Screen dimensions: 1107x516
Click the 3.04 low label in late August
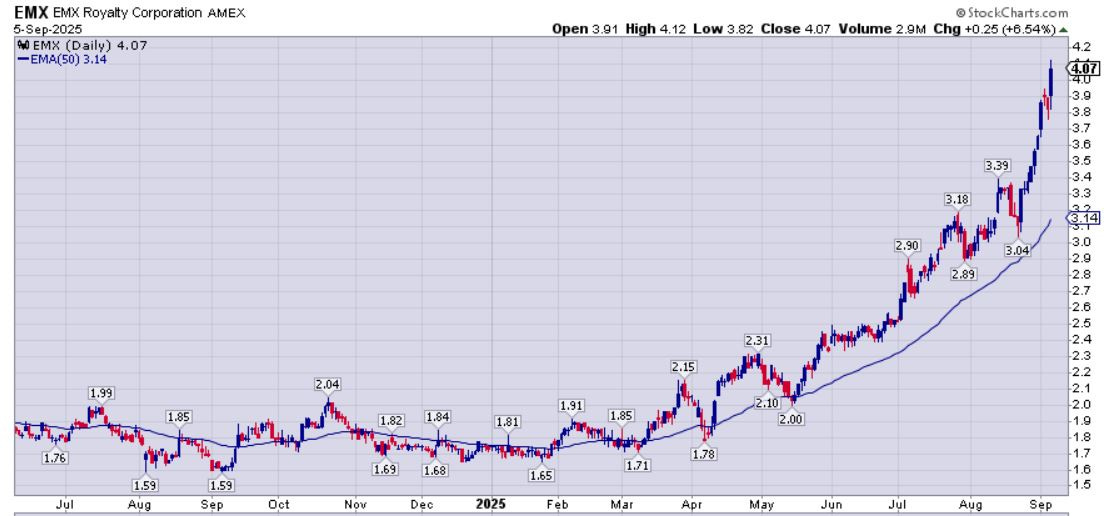click(1017, 249)
